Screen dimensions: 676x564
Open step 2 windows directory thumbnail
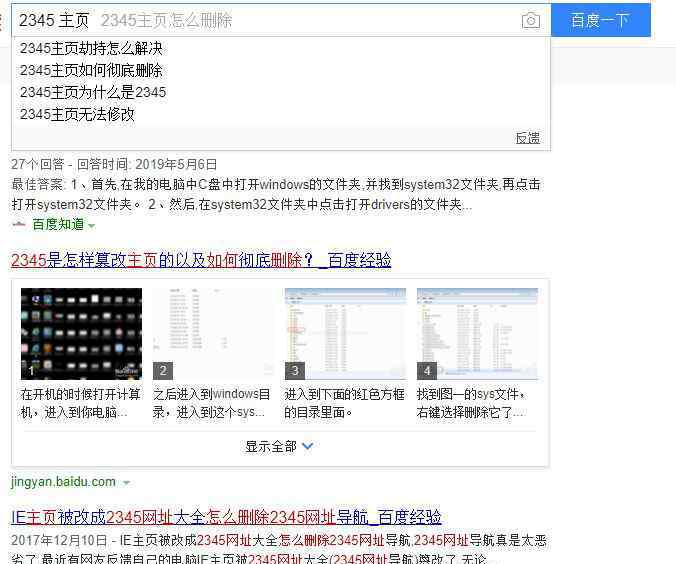(x=213, y=334)
